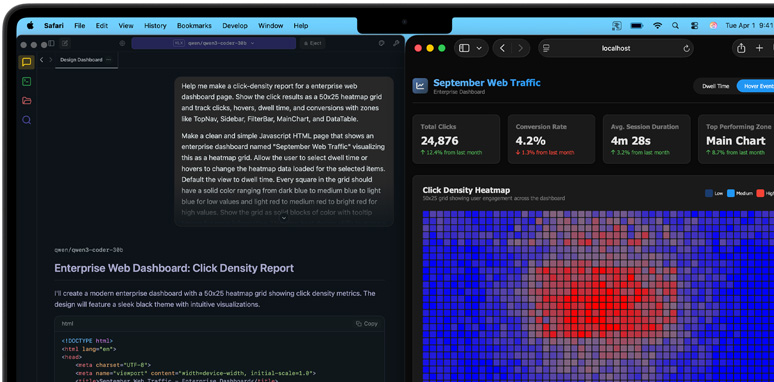Open the Apple menu
Image resolution: width=774 pixels, height=382 pixels.
30,26
